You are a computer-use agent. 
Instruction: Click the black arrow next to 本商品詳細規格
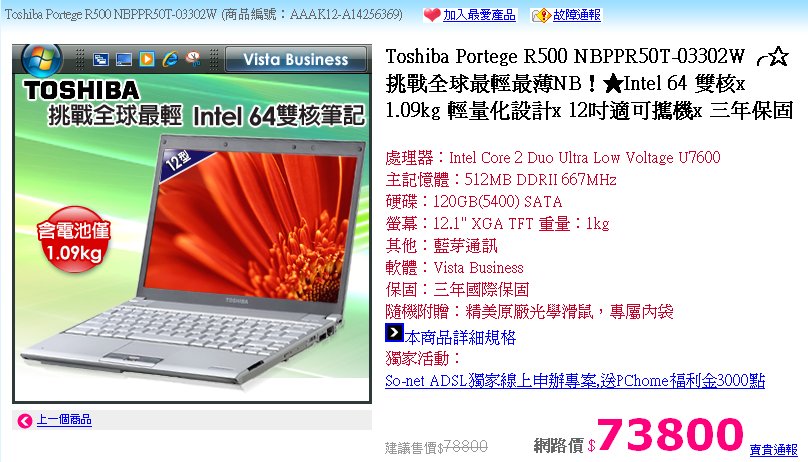click(x=394, y=332)
